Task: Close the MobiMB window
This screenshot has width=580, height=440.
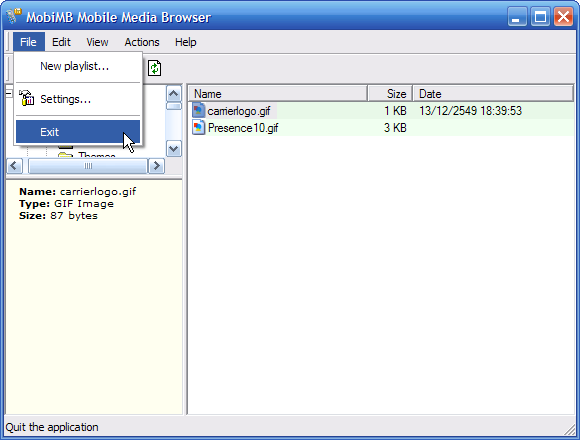Action: (563, 17)
